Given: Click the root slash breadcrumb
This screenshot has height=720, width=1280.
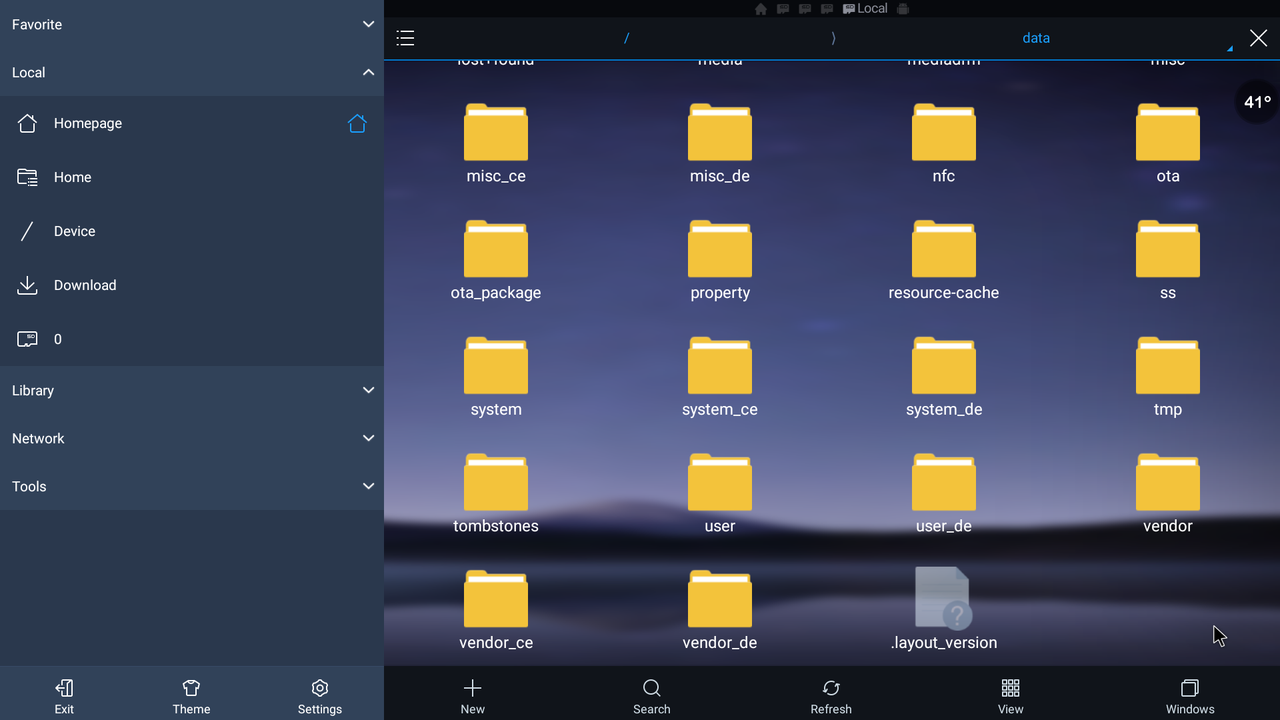Looking at the screenshot, I should [x=627, y=38].
